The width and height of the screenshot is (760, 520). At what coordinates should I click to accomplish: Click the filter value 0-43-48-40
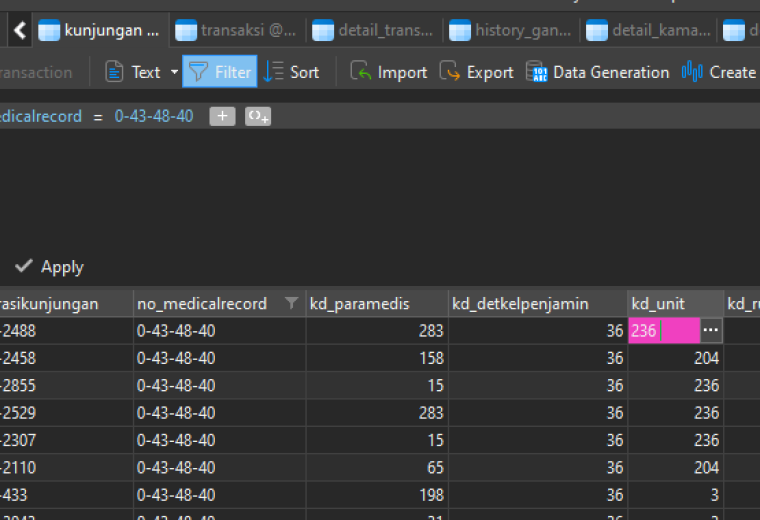(x=154, y=116)
